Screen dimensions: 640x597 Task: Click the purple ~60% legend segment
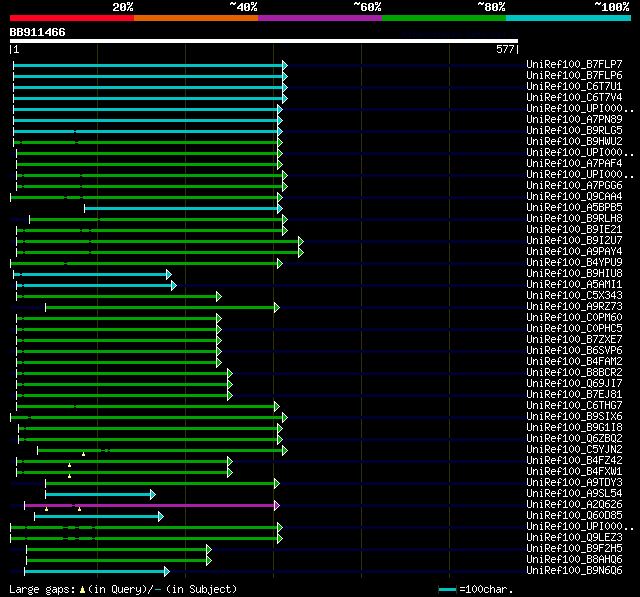pos(320,18)
